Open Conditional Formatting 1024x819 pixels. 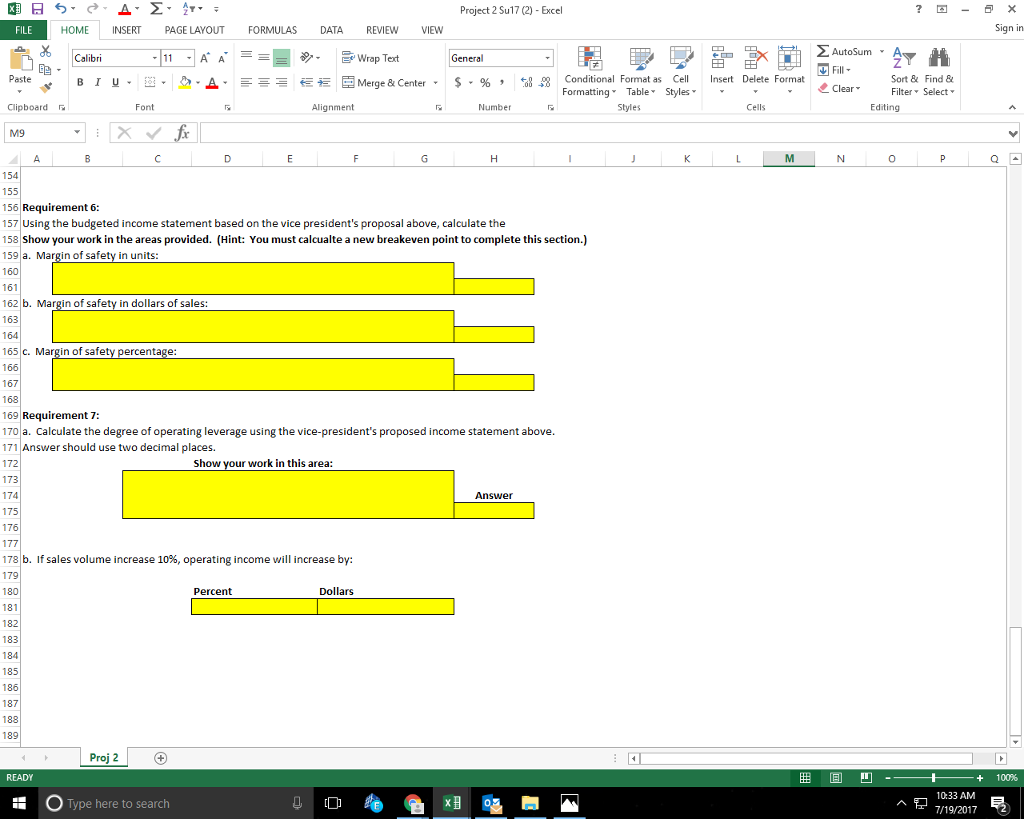click(589, 71)
